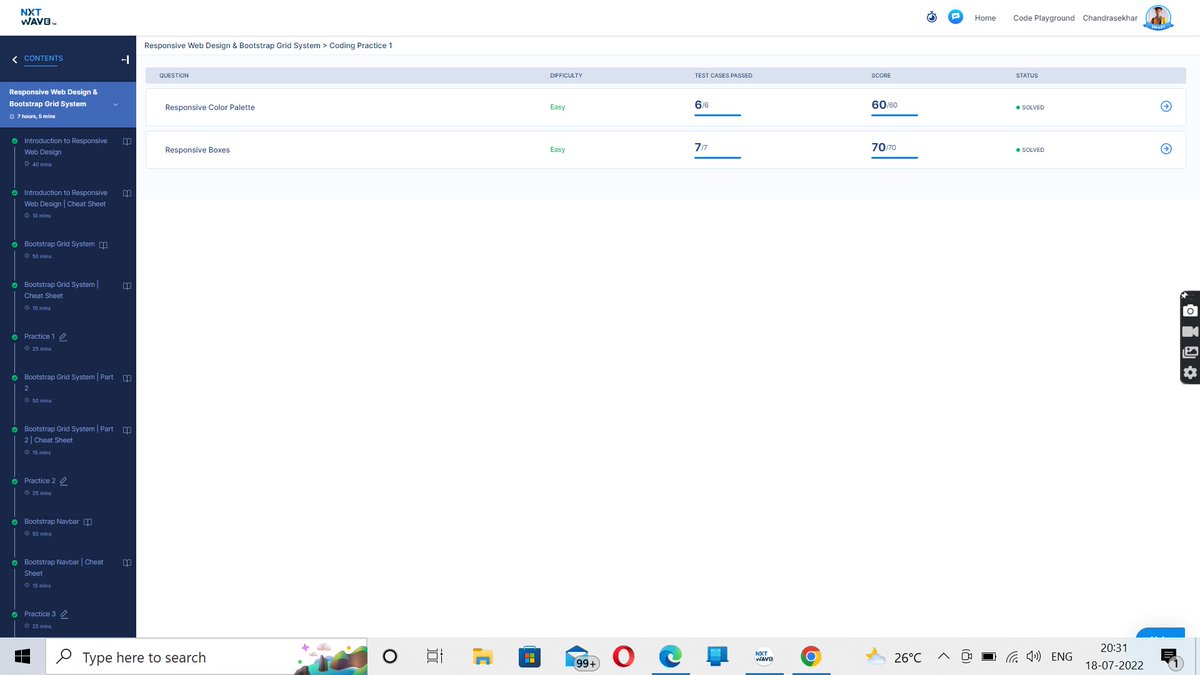Click the SCORE column header
The height and width of the screenshot is (675, 1200).
(881, 76)
